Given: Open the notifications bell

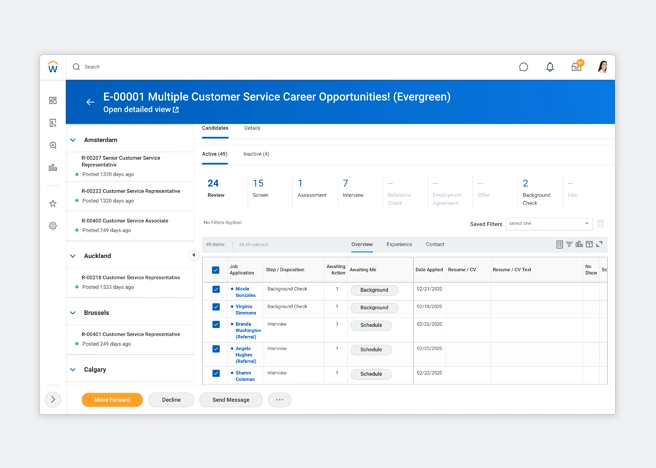Looking at the screenshot, I should tap(549, 67).
